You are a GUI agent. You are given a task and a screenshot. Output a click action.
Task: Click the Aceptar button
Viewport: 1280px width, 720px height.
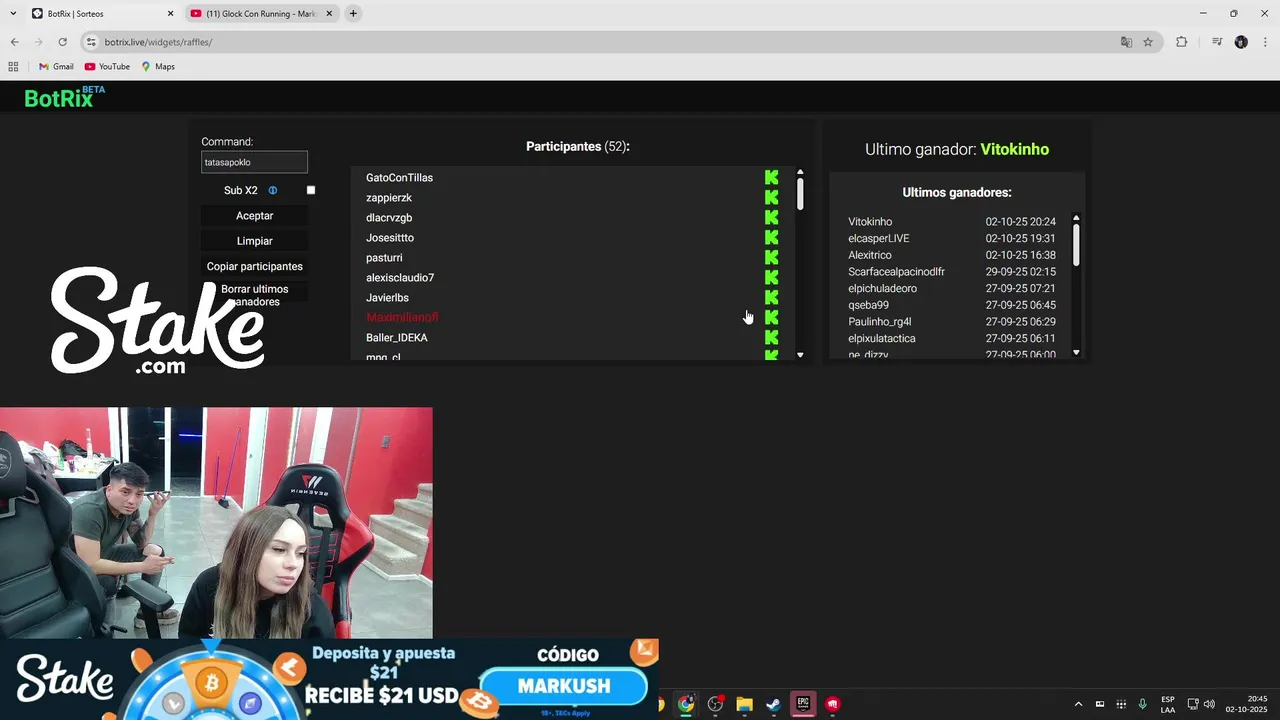(254, 216)
